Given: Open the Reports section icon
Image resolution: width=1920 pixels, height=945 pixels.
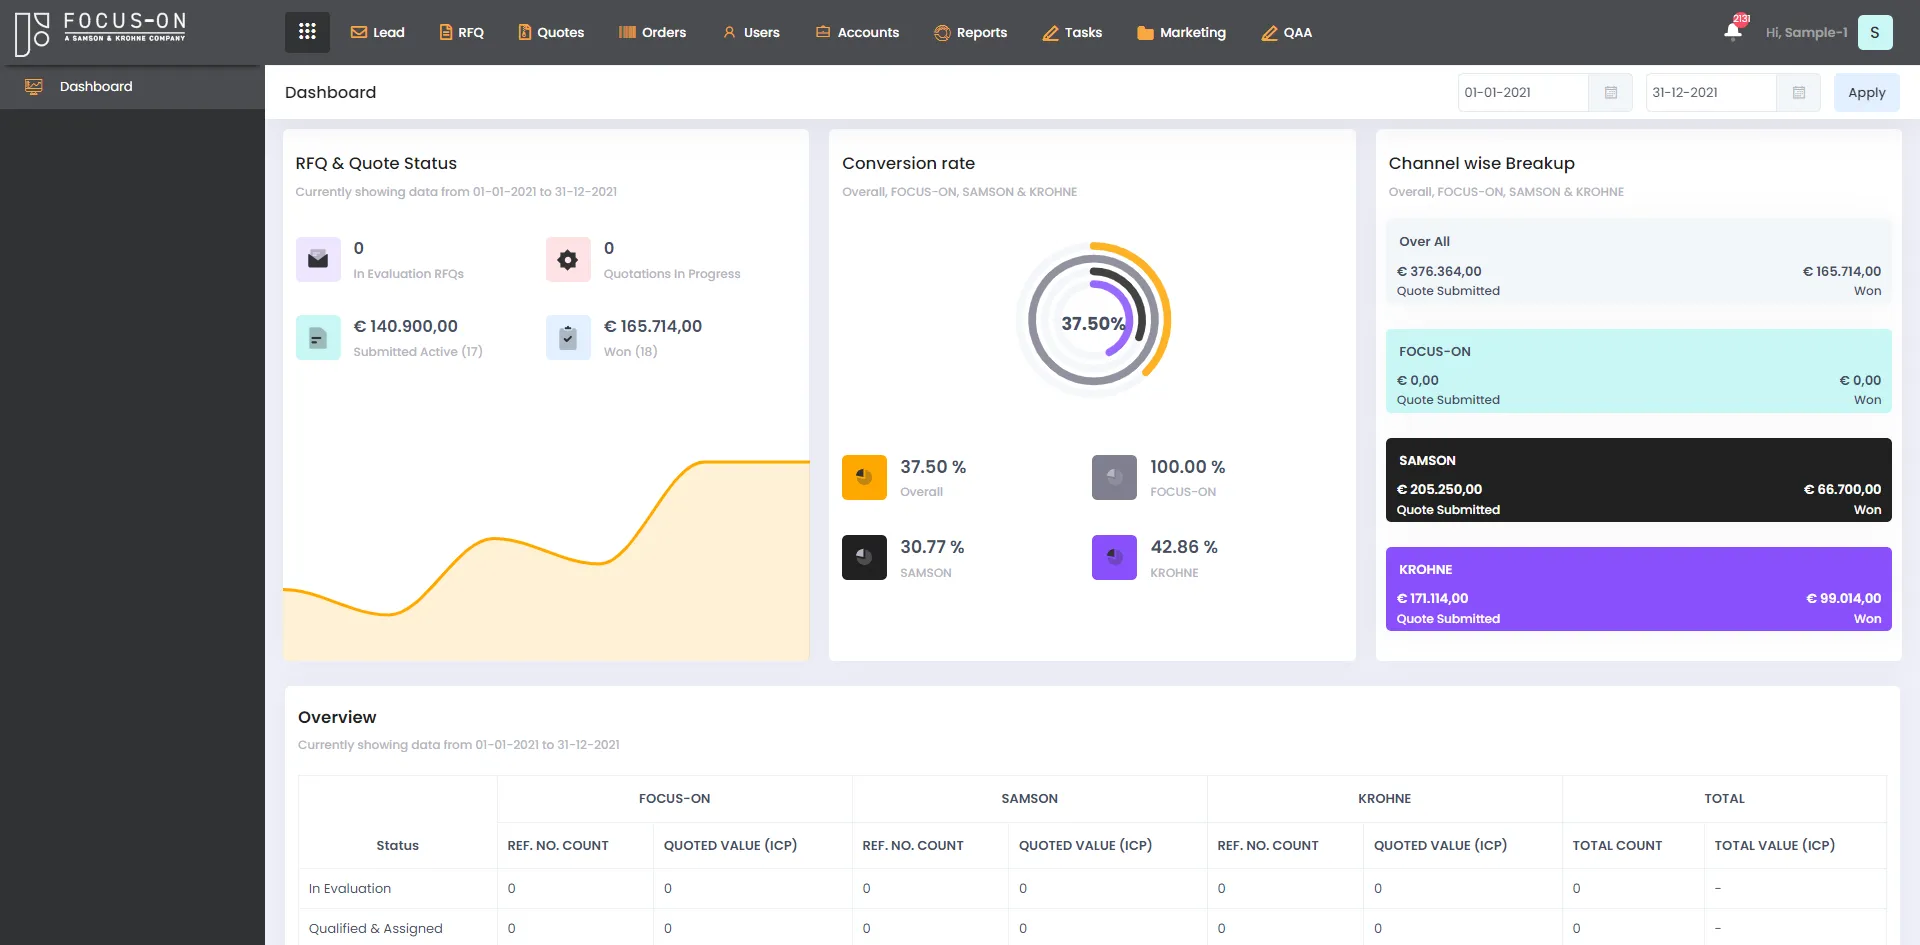Looking at the screenshot, I should [x=940, y=32].
